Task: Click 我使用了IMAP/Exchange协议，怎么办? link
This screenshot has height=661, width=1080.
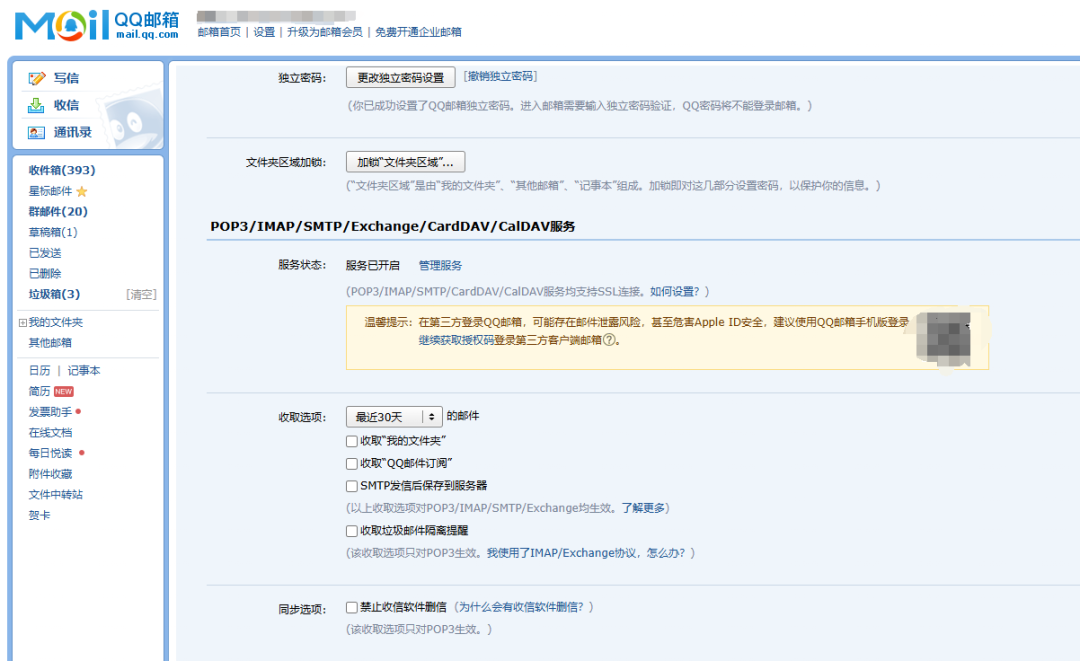Action: [x=586, y=554]
